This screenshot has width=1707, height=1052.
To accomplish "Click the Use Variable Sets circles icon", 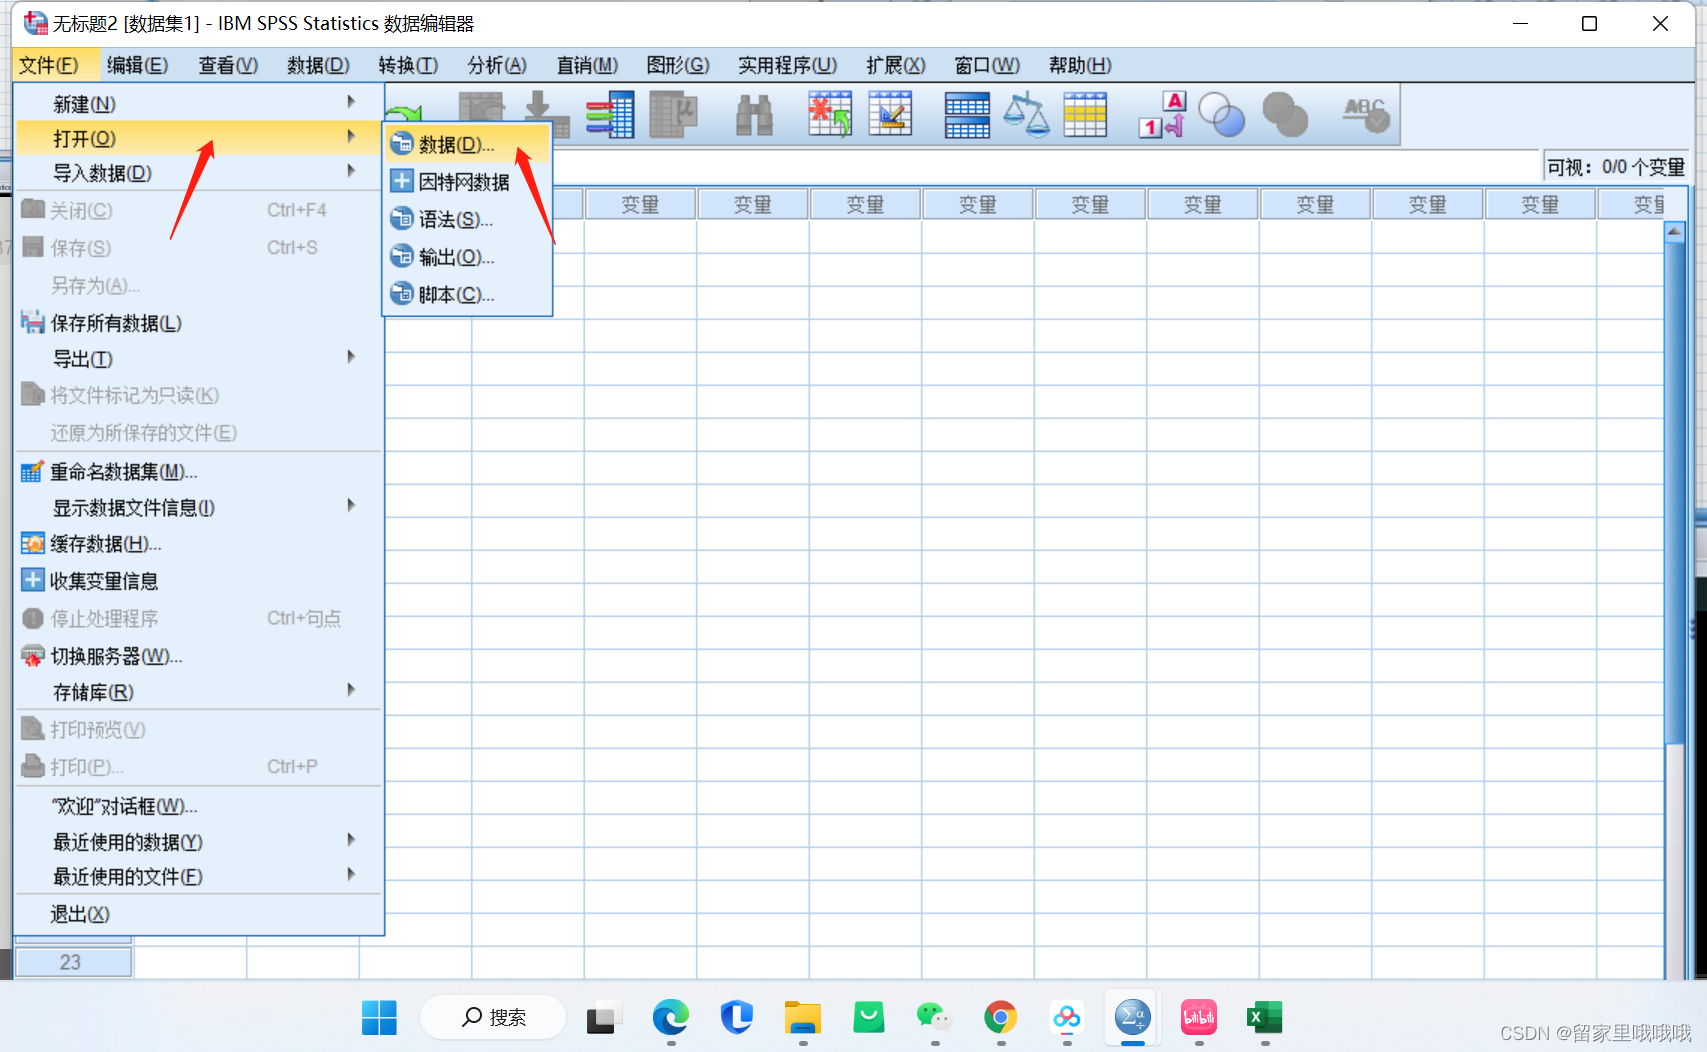I will [1221, 114].
